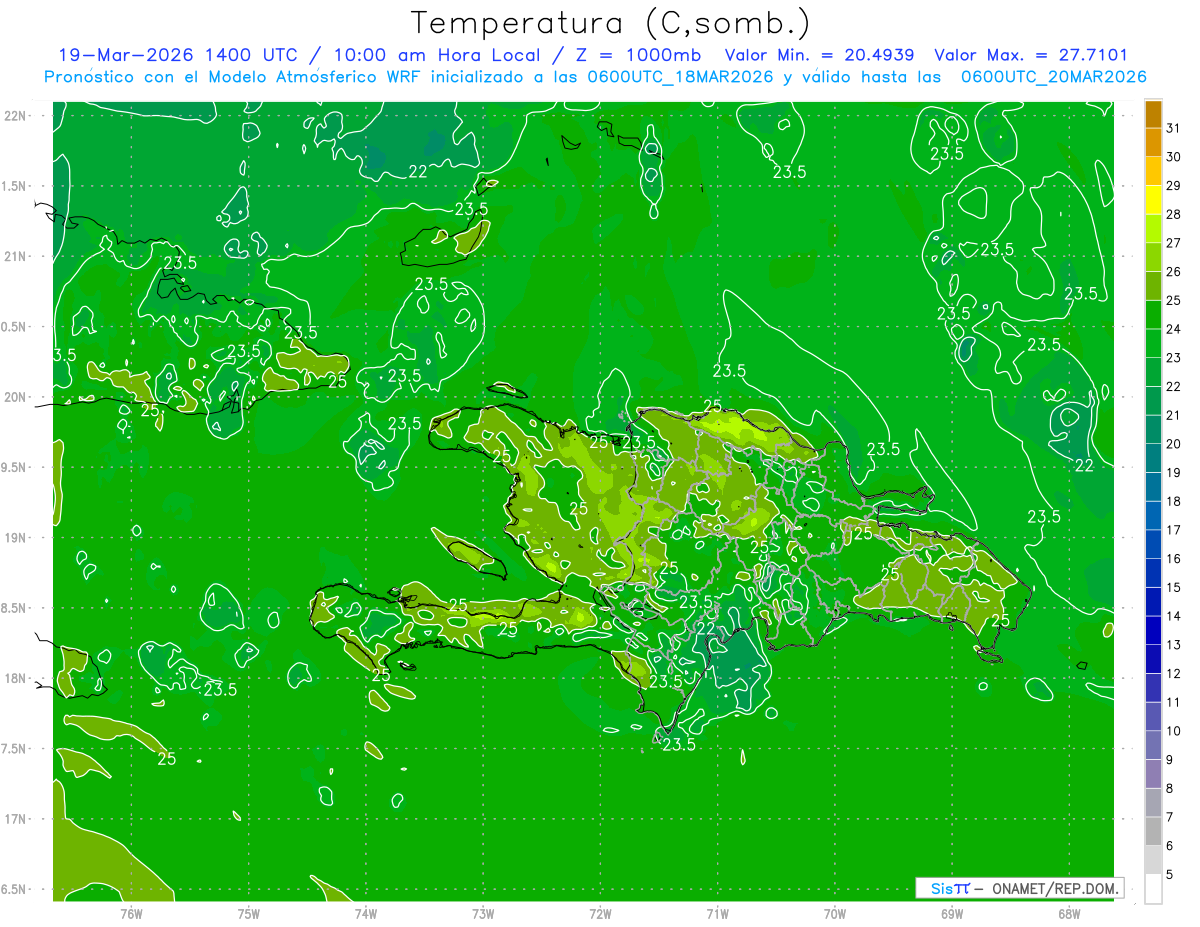Click the 76W longitude axis label
Screen dimensions: 1200x927
(131, 913)
